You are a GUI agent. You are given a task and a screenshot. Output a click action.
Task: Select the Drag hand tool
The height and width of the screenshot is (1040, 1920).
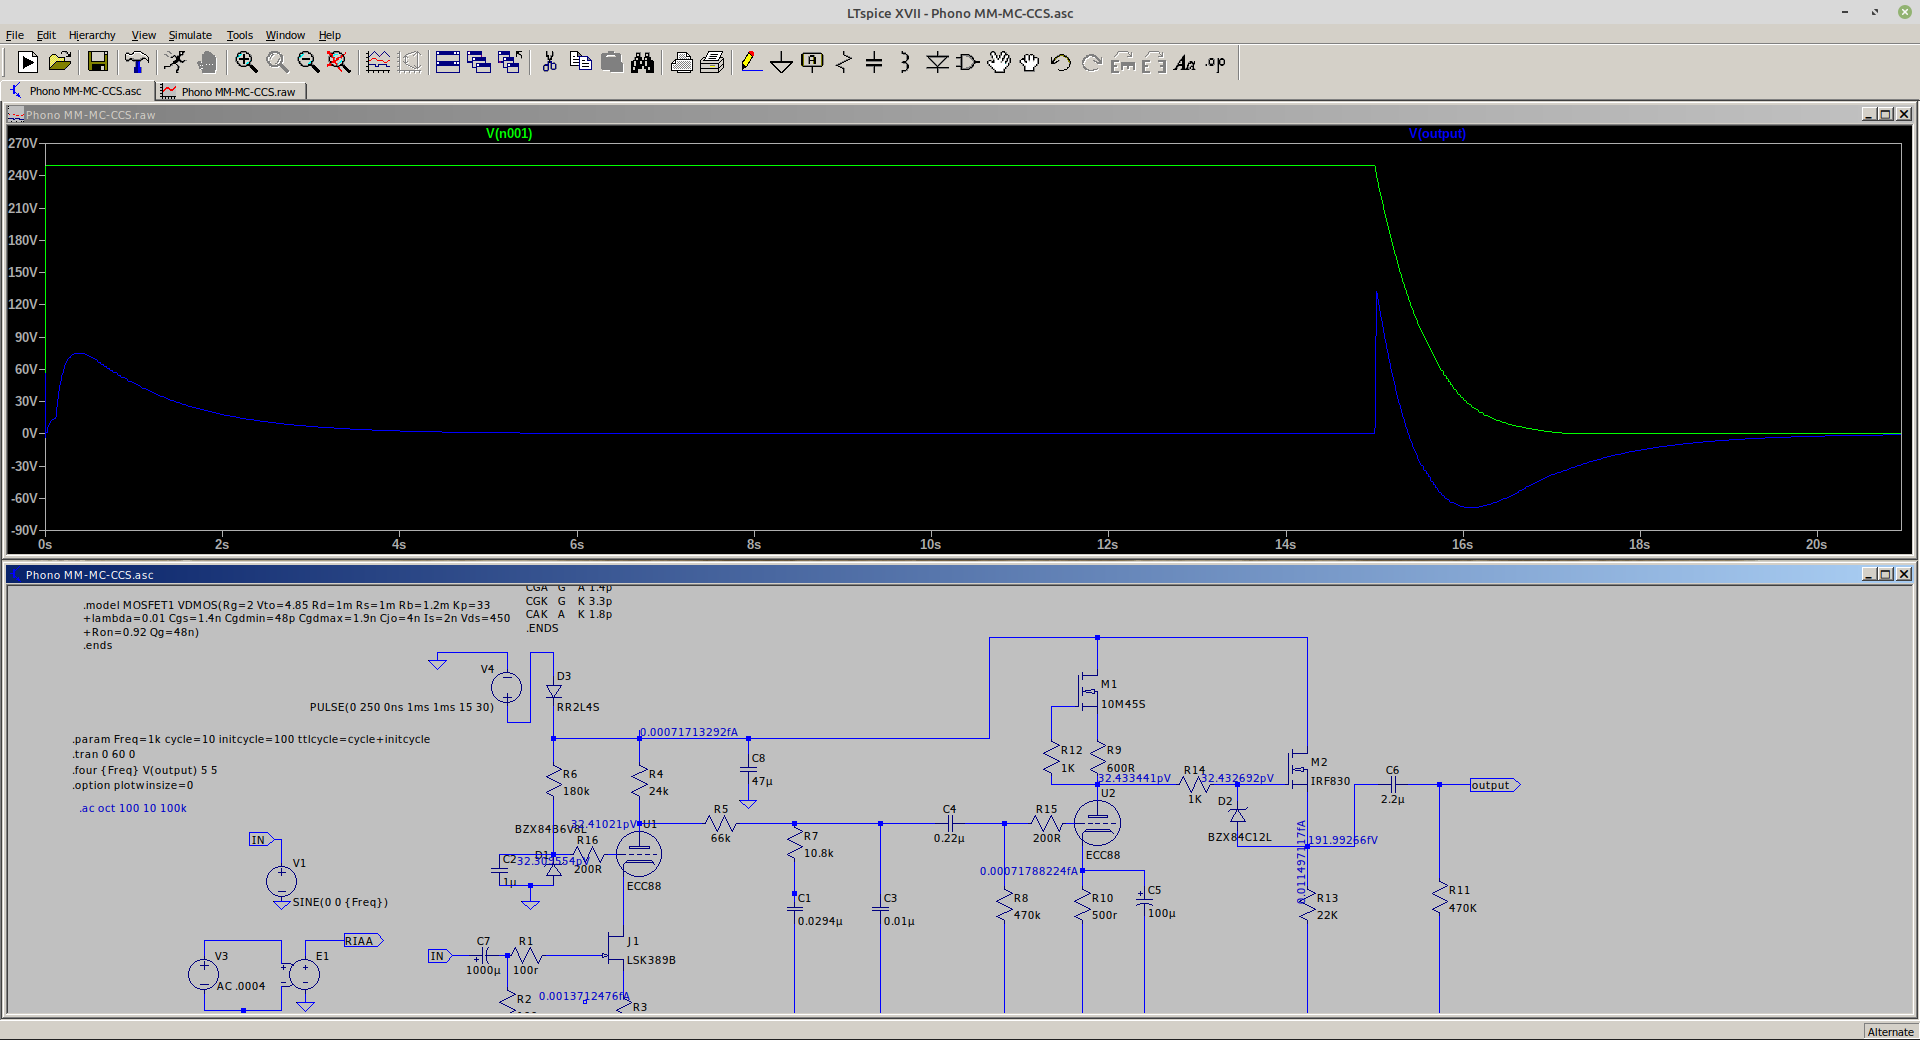pyautogui.click(x=1030, y=62)
